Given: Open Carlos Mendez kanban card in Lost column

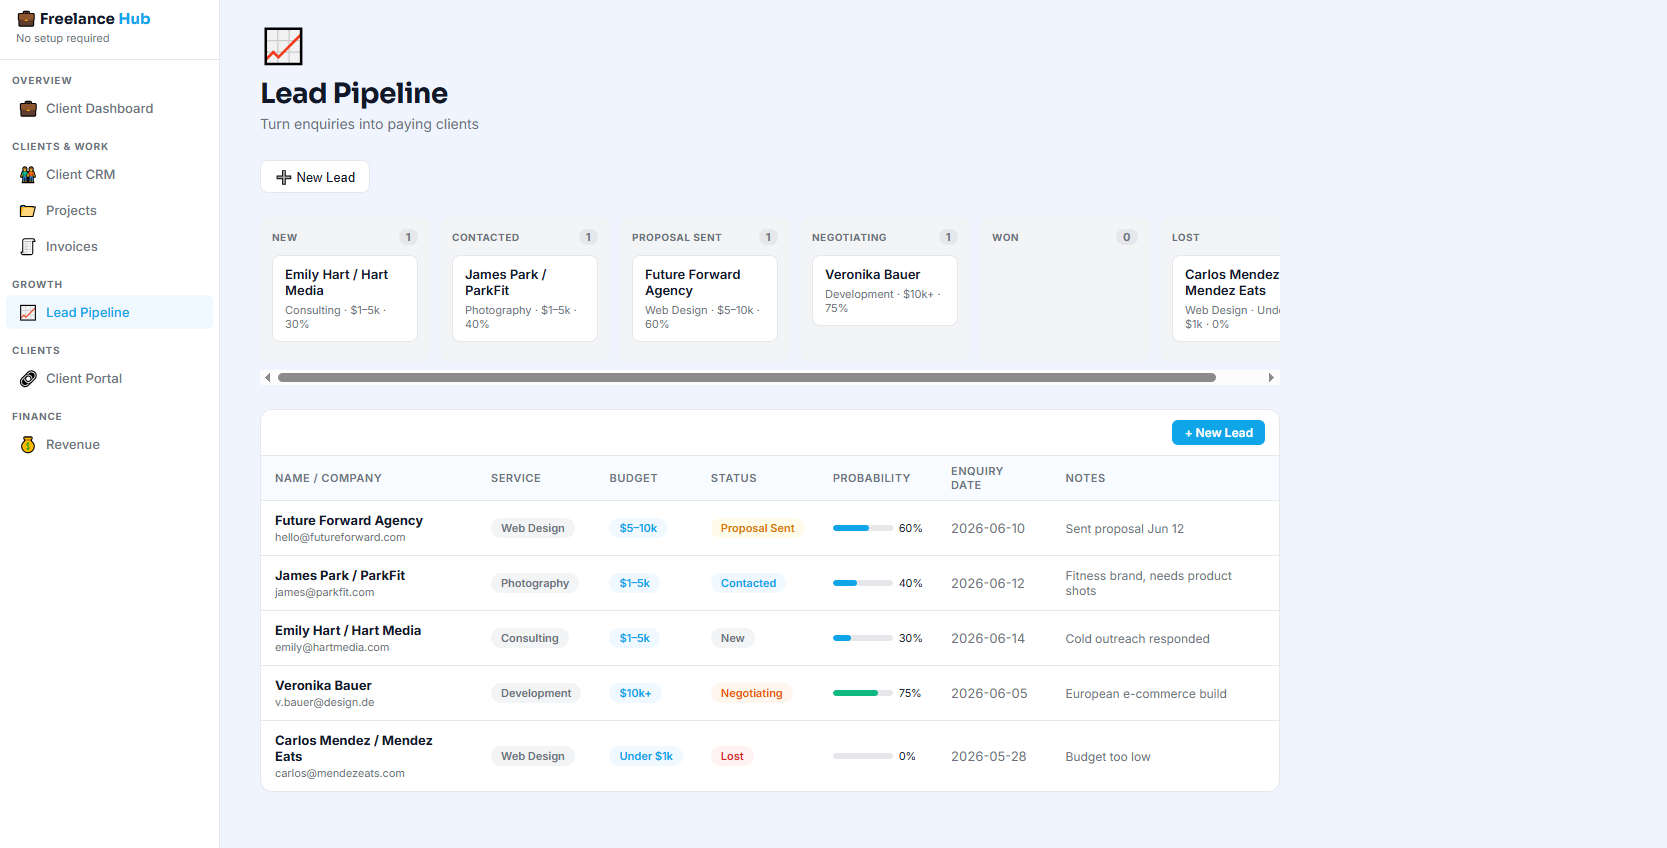Looking at the screenshot, I should tap(1227, 299).
